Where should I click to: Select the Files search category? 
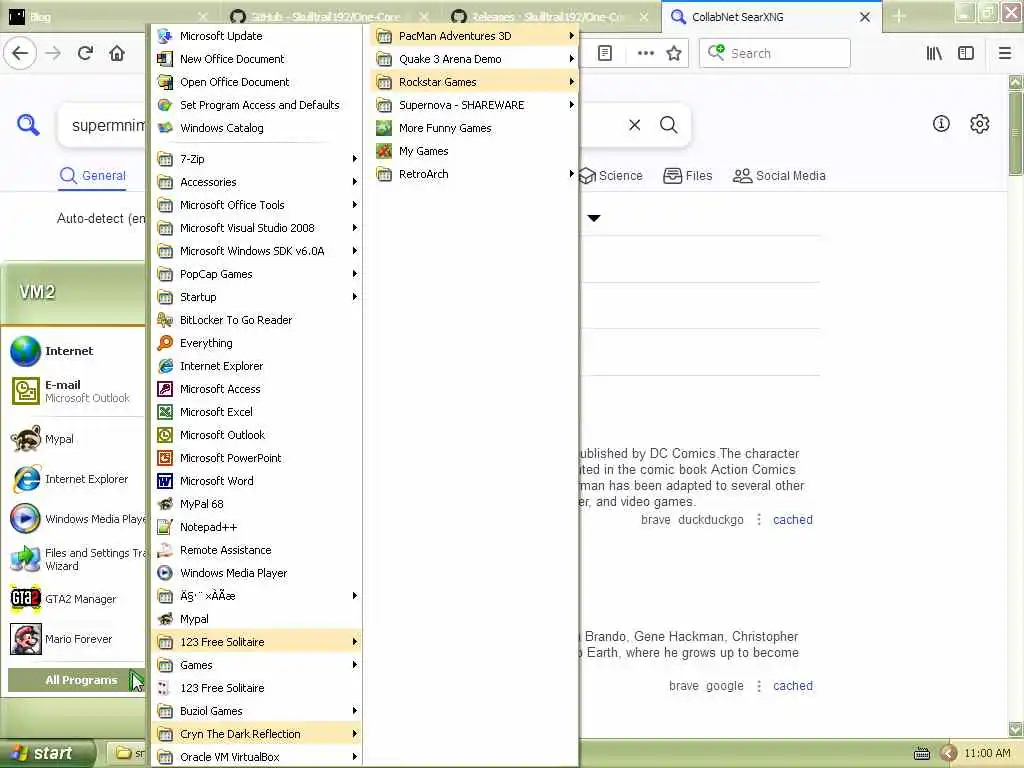688,176
